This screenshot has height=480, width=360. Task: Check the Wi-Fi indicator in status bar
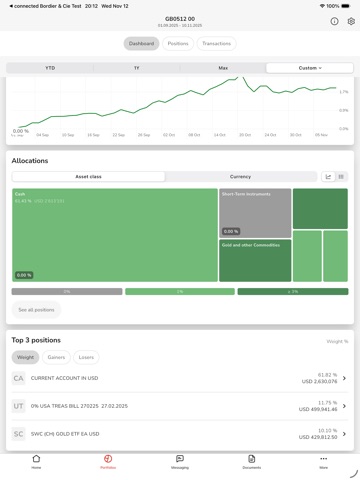tap(322, 6)
